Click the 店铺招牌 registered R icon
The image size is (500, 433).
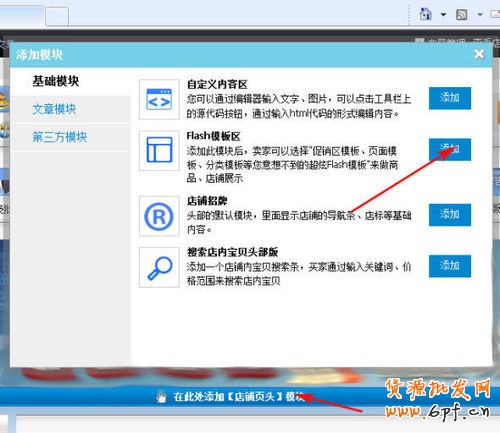(x=159, y=216)
